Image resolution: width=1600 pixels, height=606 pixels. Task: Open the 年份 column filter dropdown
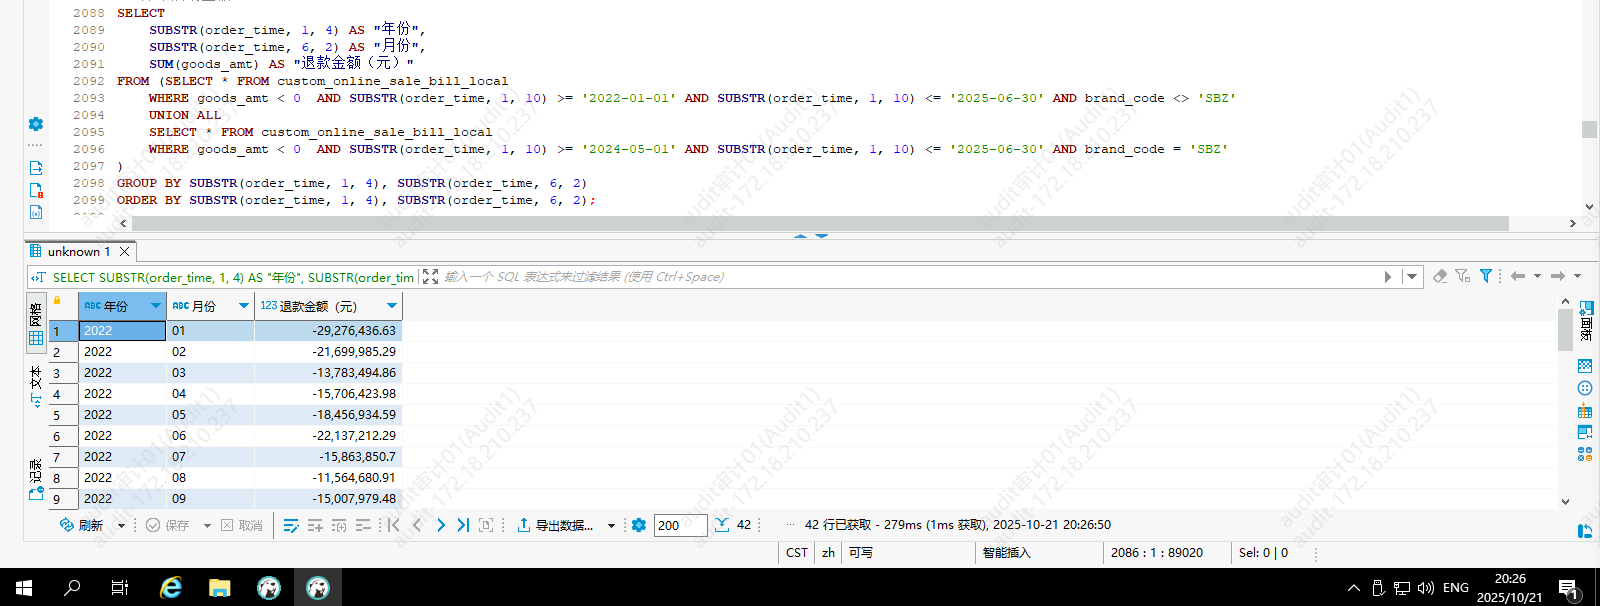click(x=156, y=306)
